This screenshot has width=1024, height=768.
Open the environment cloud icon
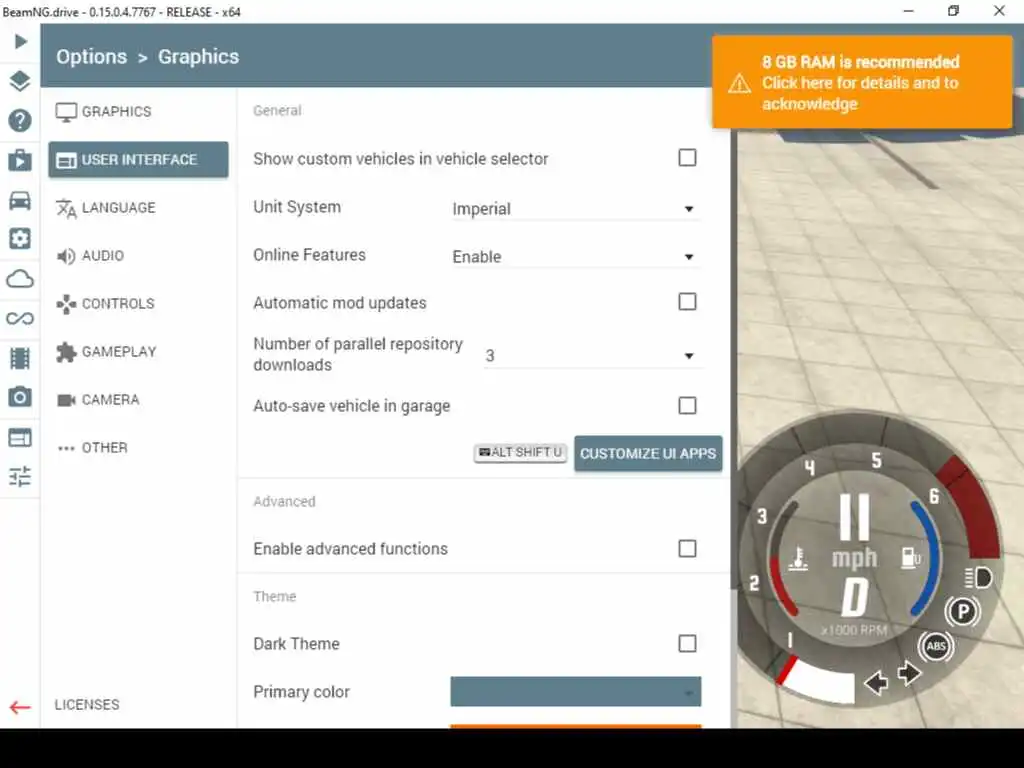(20, 279)
